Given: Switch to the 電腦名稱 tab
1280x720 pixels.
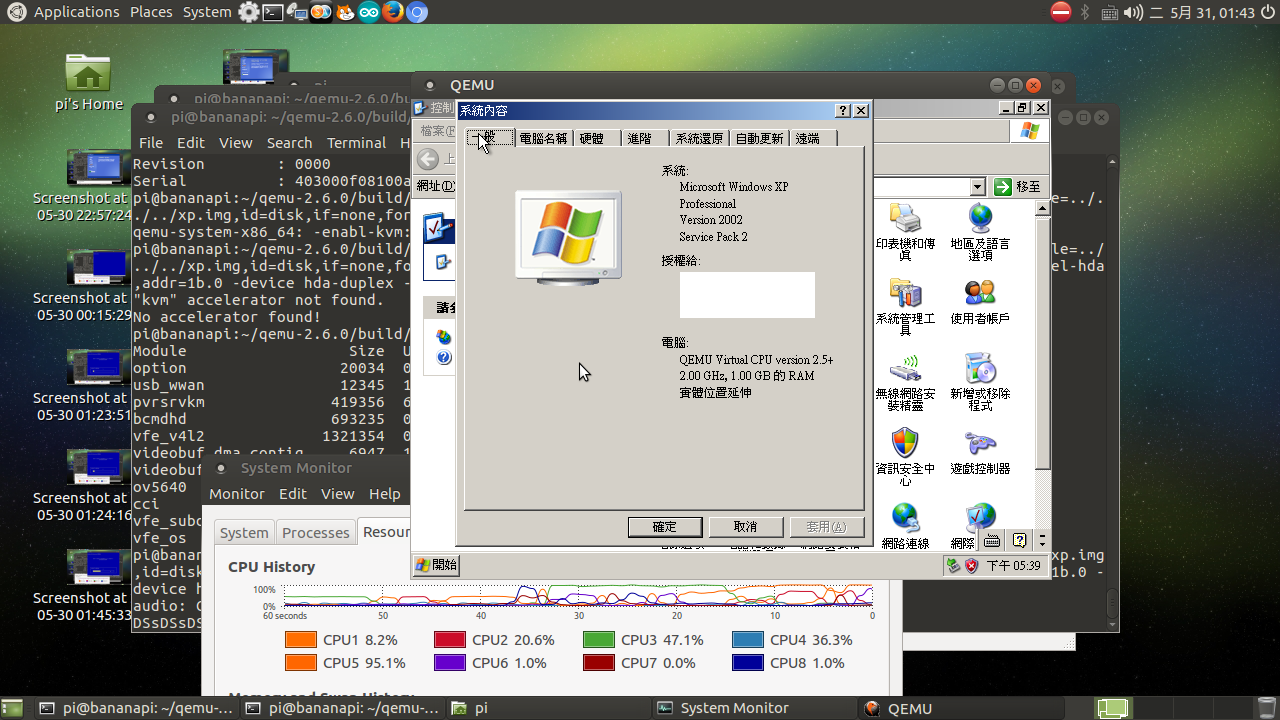Looking at the screenshot, I should pyautogui.click(x=544, y=138).
